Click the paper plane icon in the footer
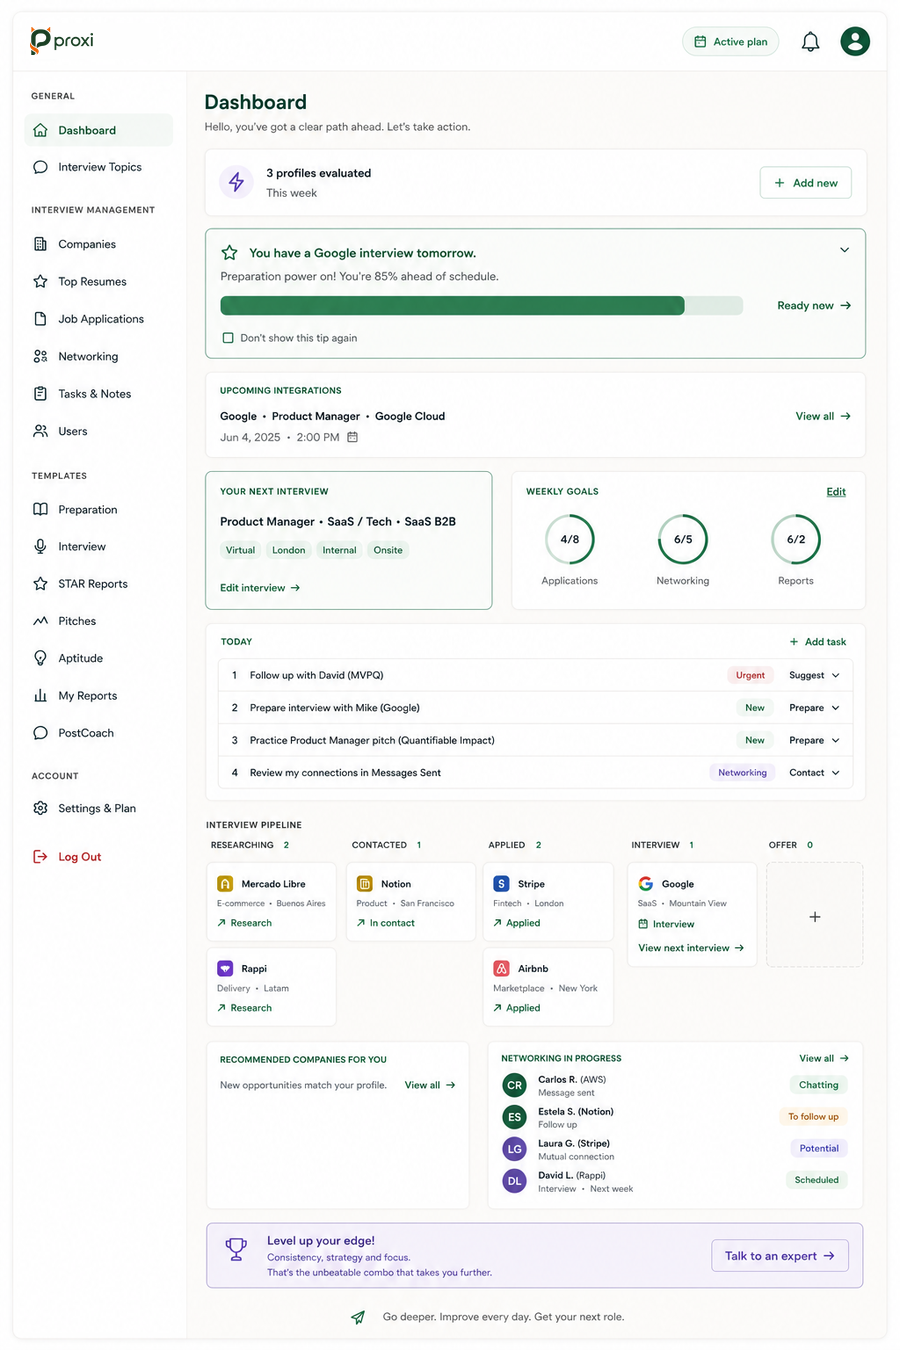This screenshot has height=1350, width=900. 358,1317
